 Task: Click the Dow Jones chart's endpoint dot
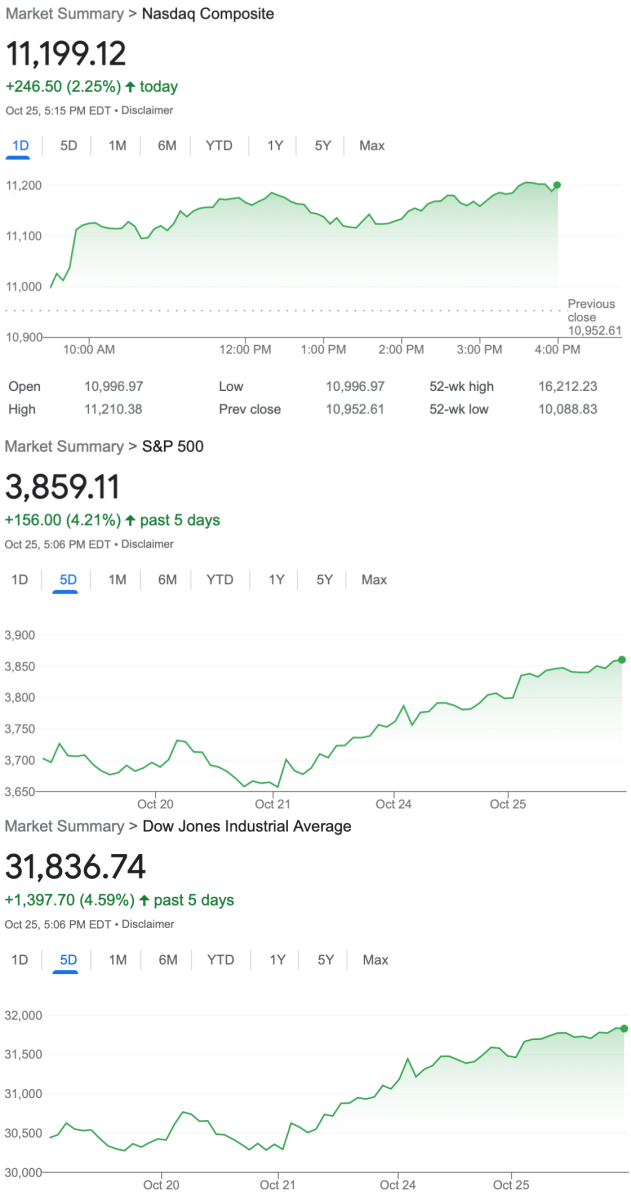click(624, 1028)
